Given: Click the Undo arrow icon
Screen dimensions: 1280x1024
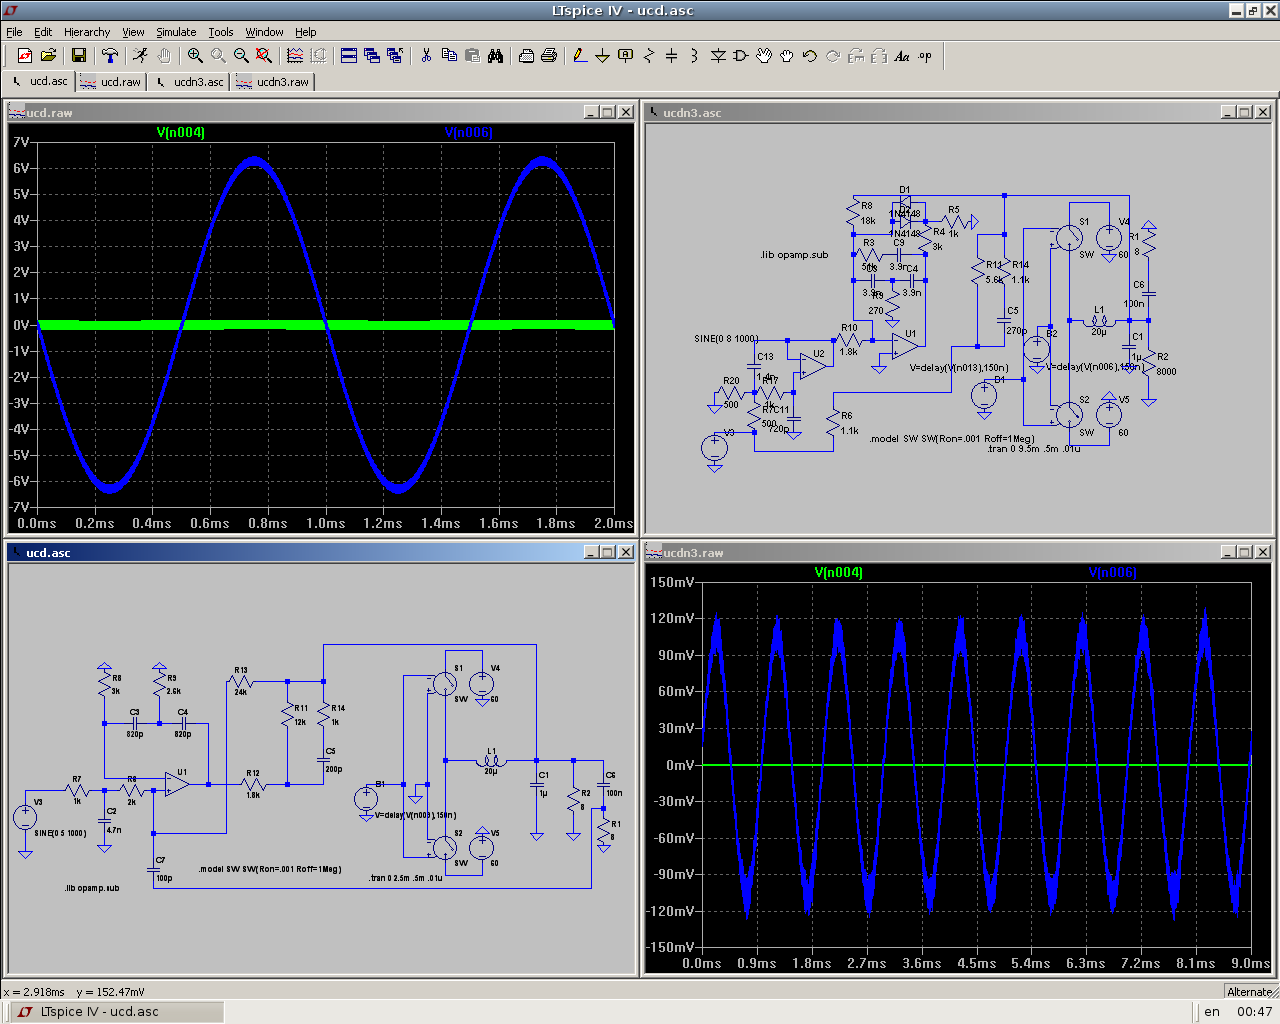Looking at the screenshot, I should coord(810,56).
